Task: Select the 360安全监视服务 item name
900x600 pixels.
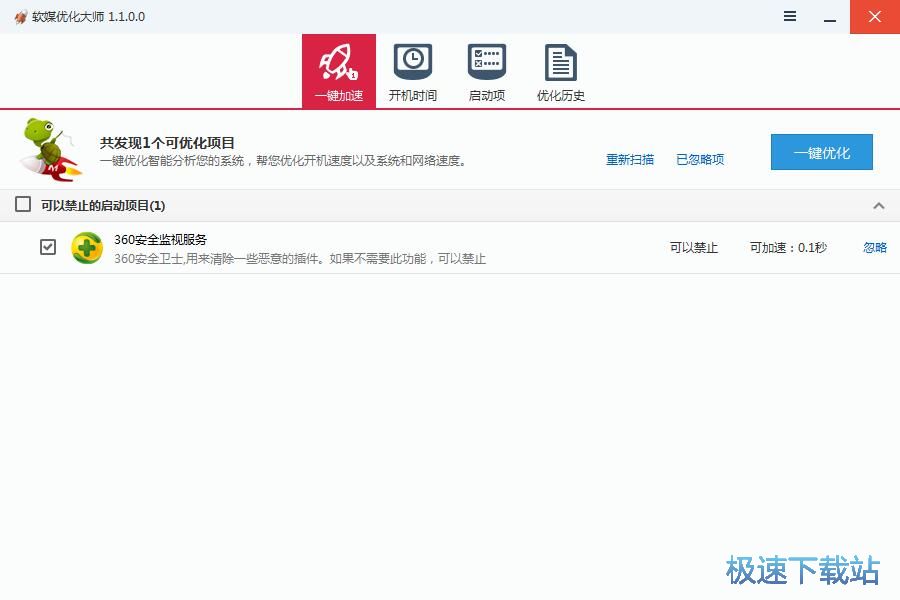Action: coord(160,239)
